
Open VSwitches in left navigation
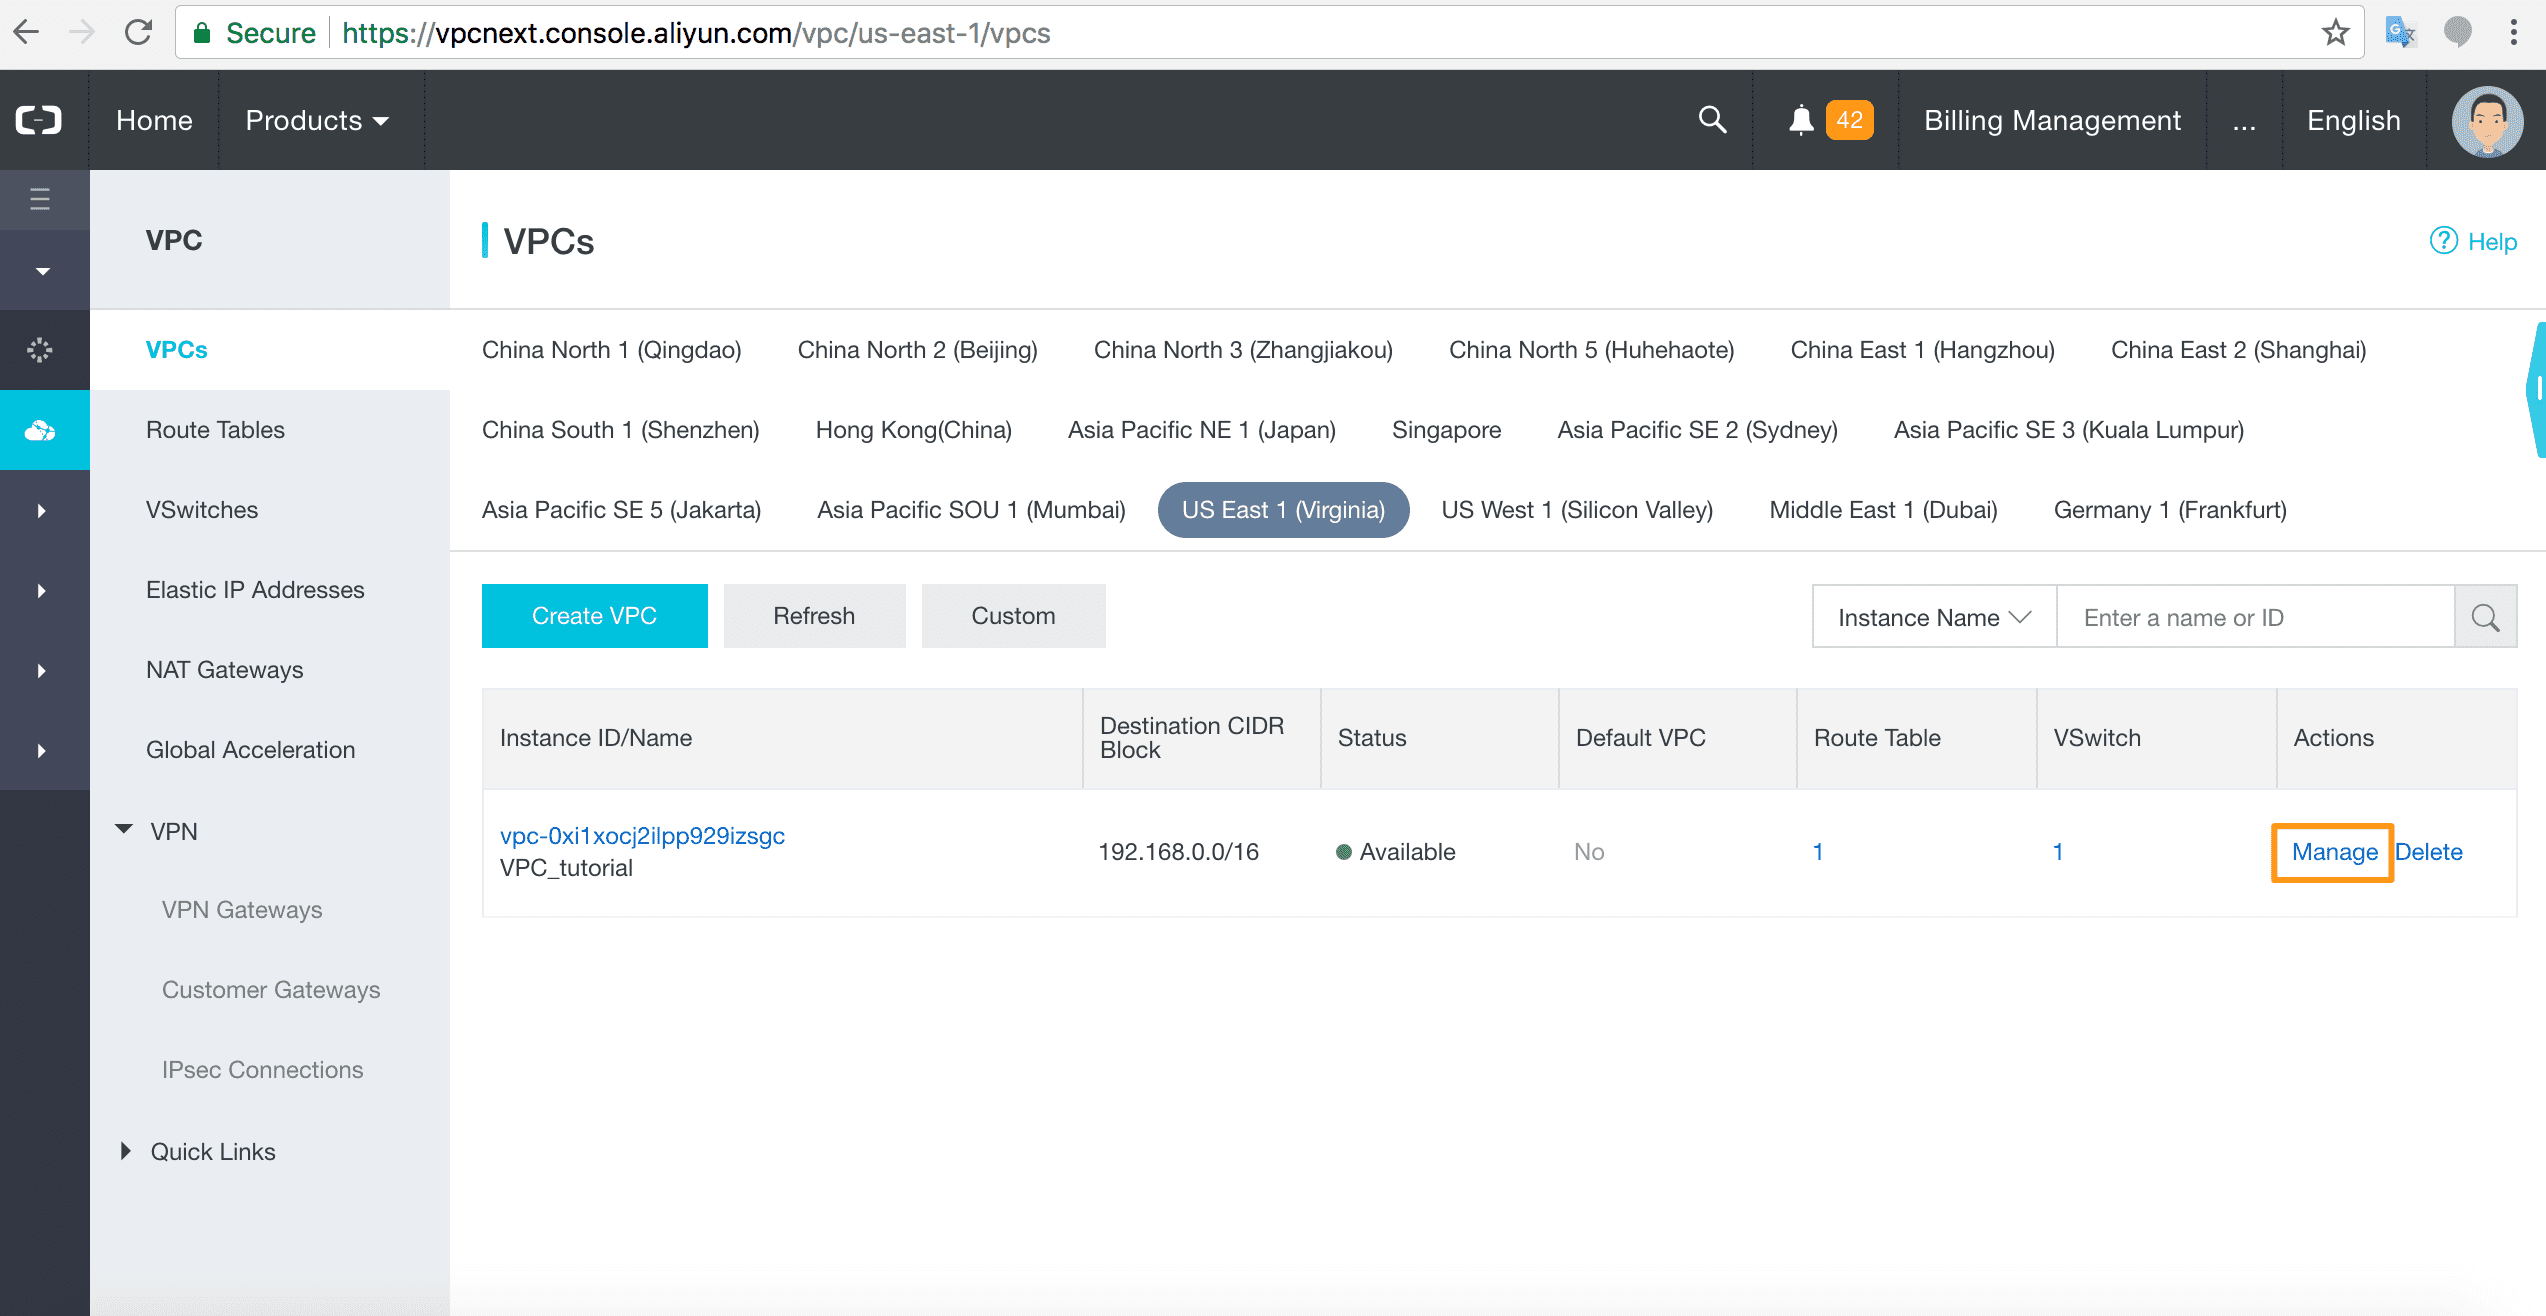coord(202,510)
